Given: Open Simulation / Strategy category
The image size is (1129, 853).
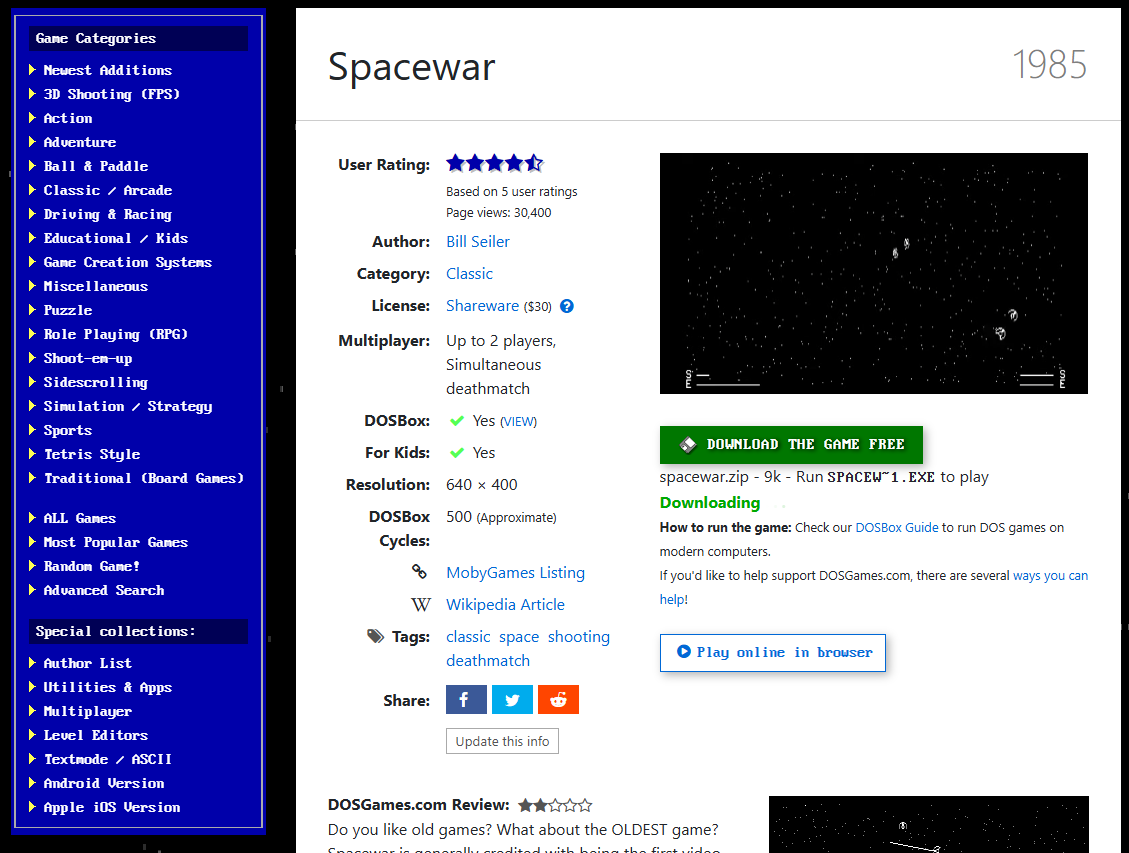Looking at the screenshot, I should (x=127, y=407).
